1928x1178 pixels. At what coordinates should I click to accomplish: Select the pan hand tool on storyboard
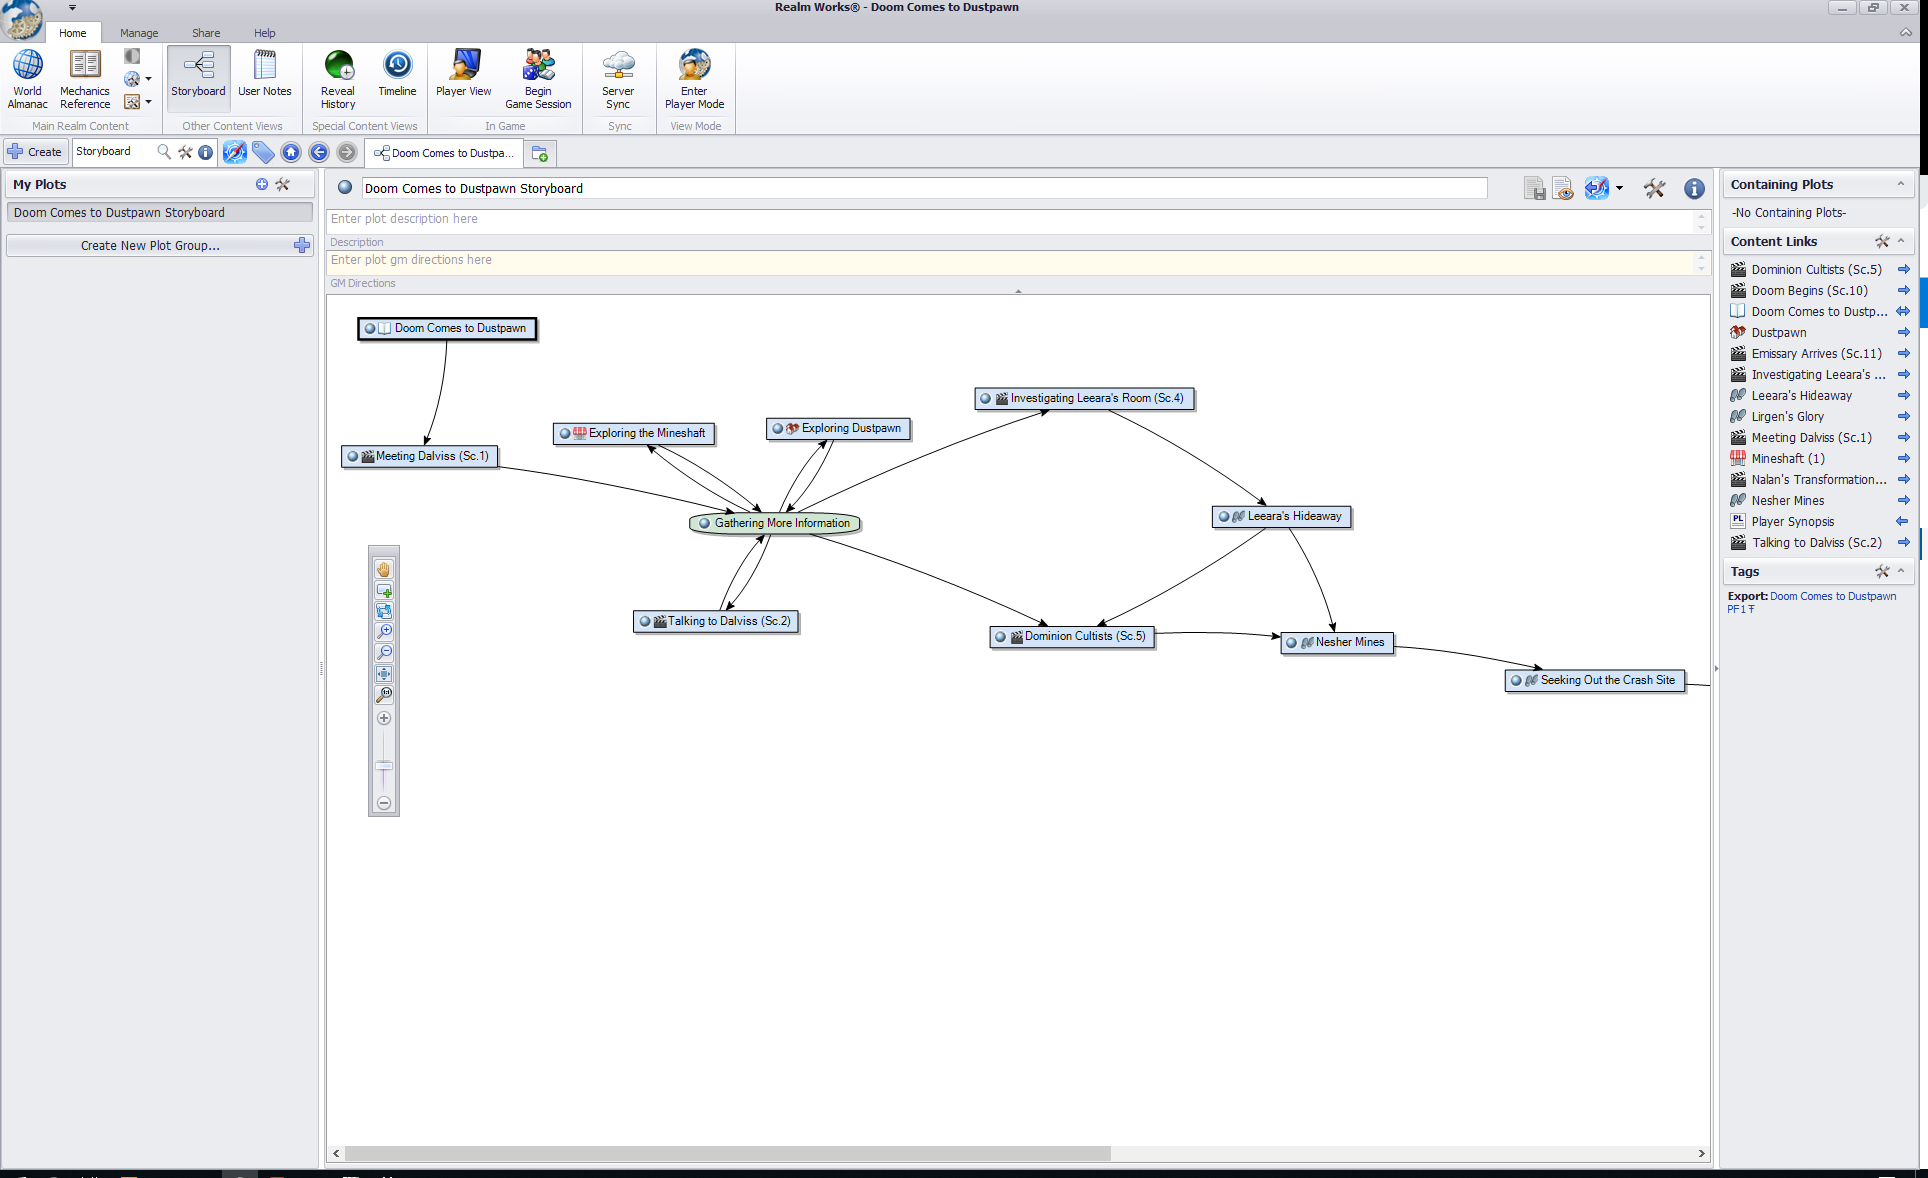(384, 569)
